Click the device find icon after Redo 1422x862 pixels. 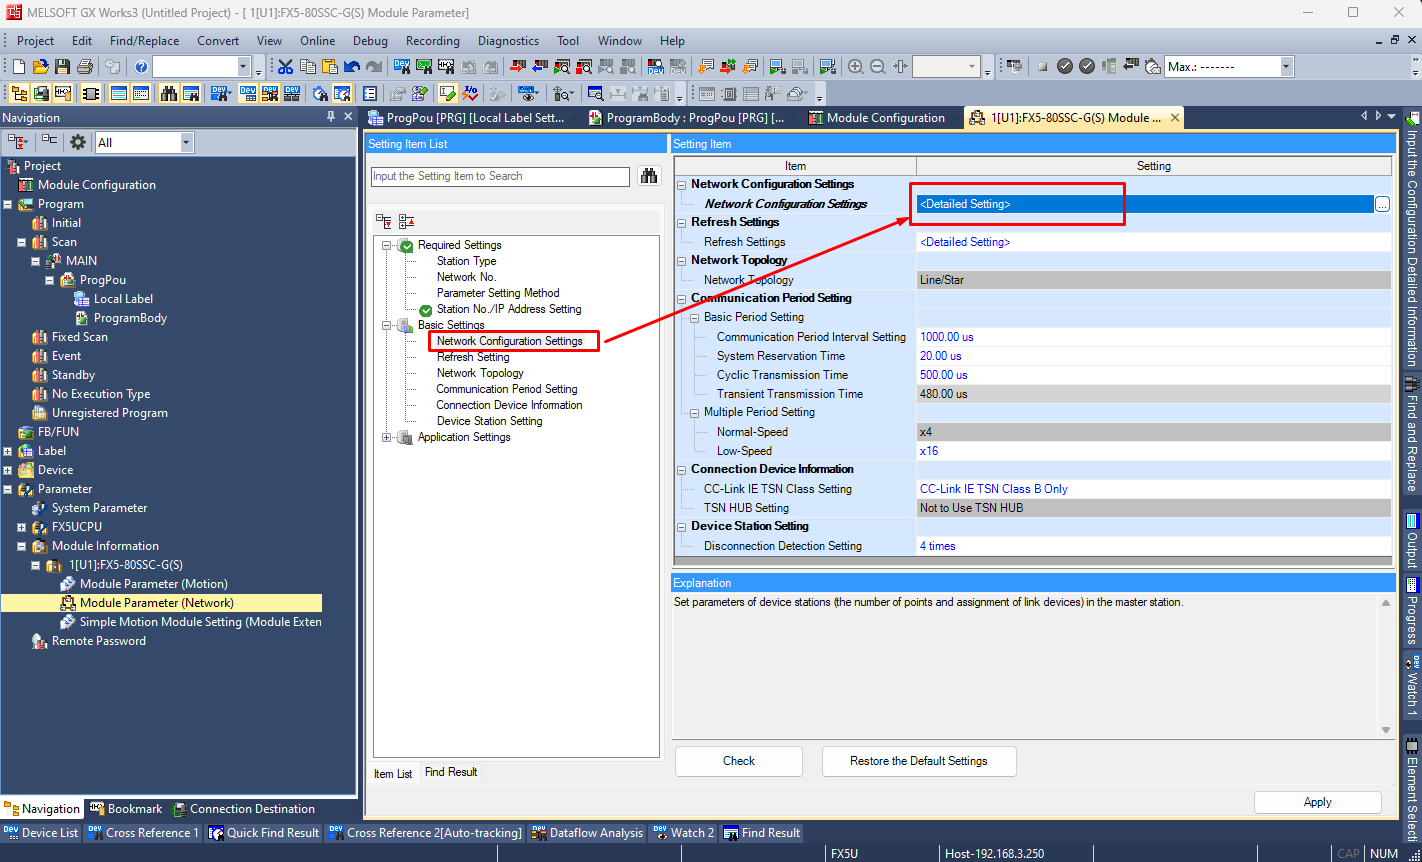click(402, 67)
